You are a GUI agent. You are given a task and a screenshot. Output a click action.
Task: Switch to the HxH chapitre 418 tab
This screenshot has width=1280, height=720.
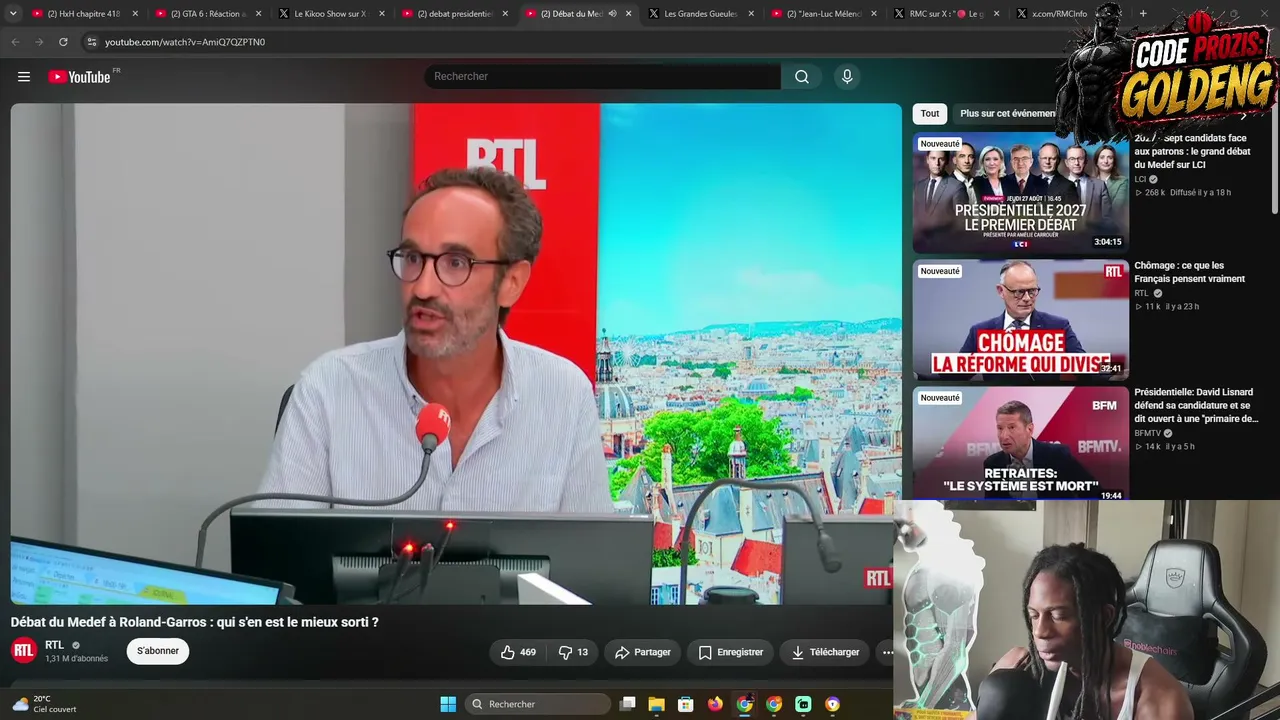point(84,14)
